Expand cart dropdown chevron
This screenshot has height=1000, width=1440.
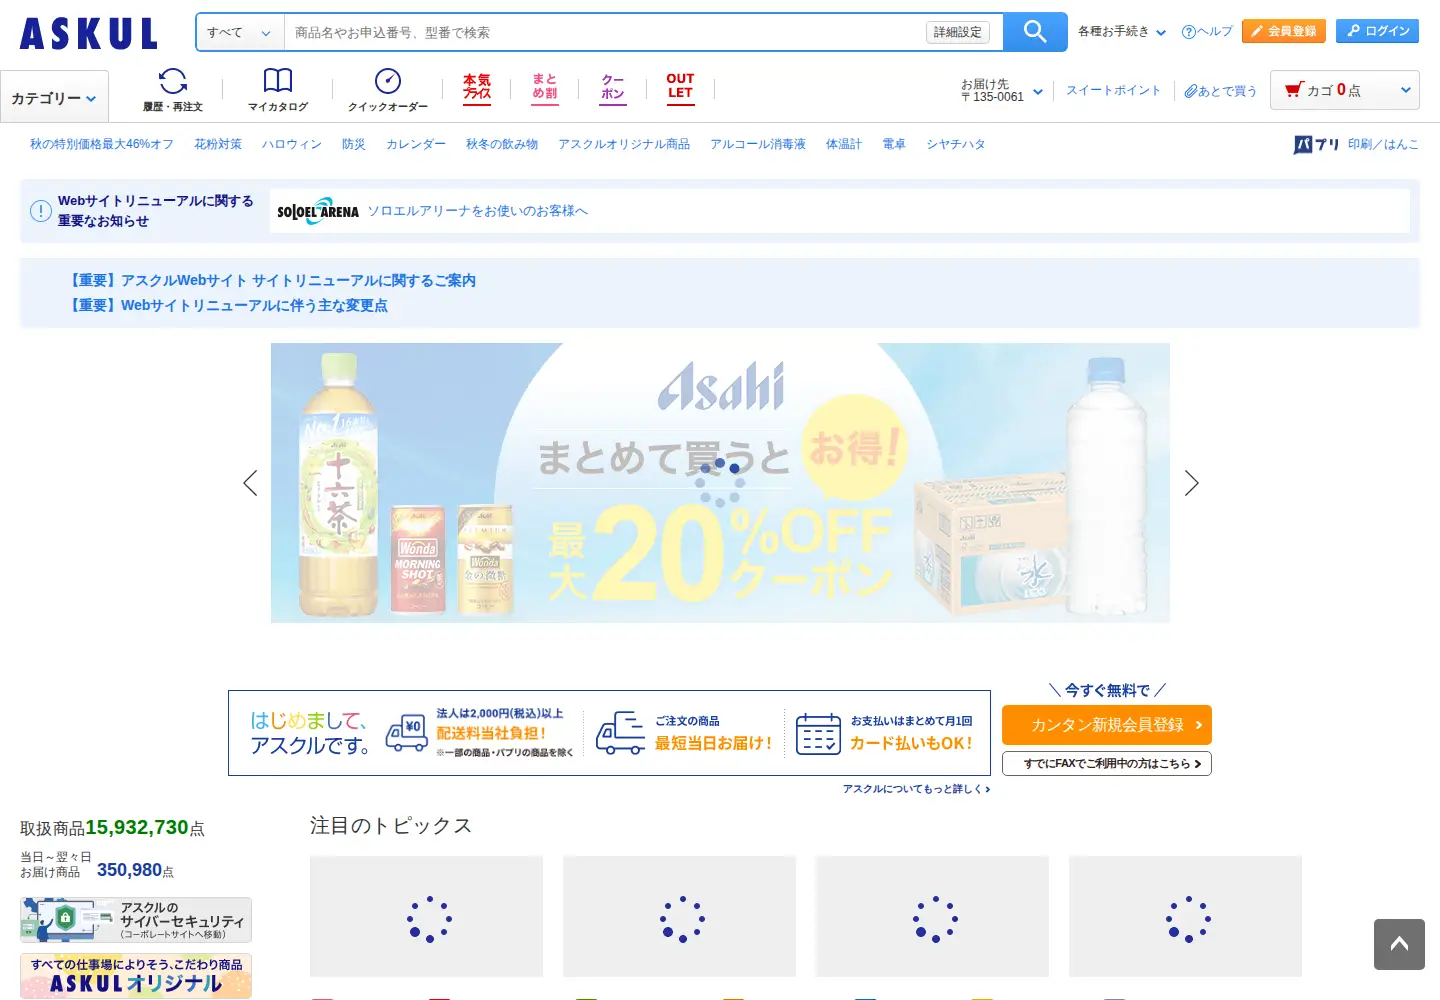coord(1406,90)
